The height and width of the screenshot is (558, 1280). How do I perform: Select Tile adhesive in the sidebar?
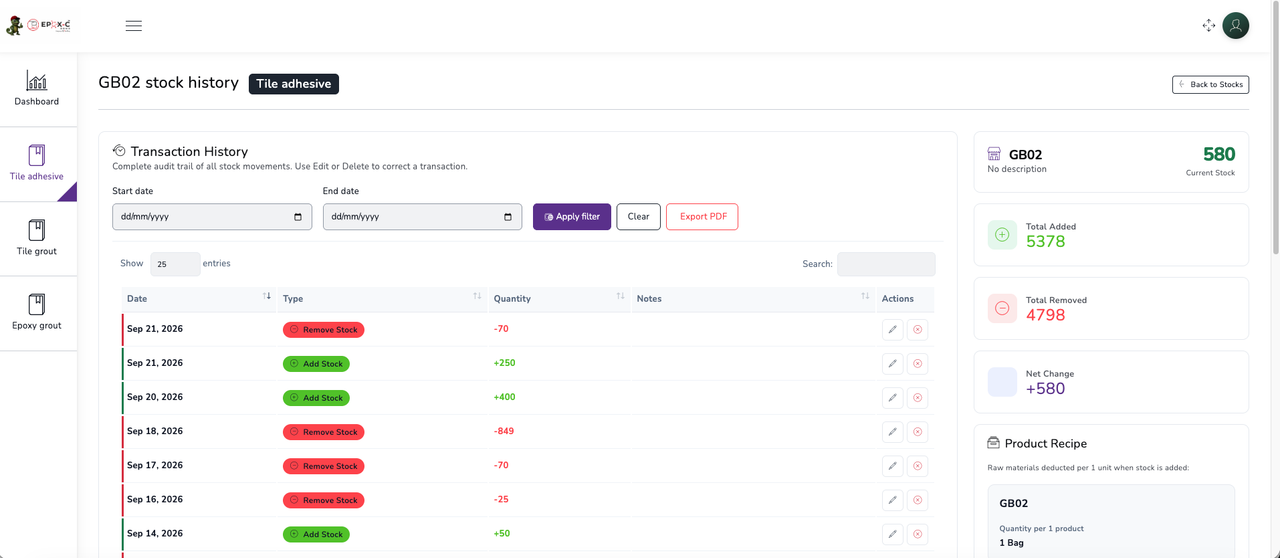point(37,164)
